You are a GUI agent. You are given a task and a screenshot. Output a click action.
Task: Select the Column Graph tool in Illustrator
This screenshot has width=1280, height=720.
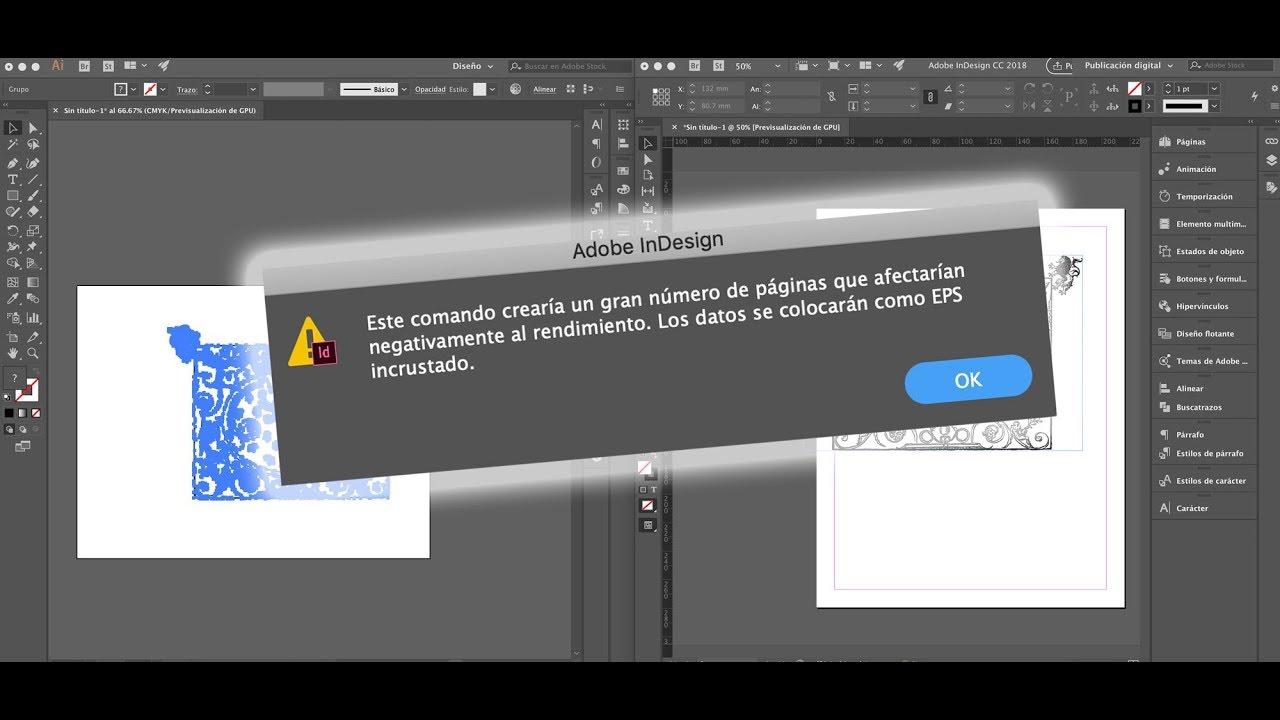33,318
